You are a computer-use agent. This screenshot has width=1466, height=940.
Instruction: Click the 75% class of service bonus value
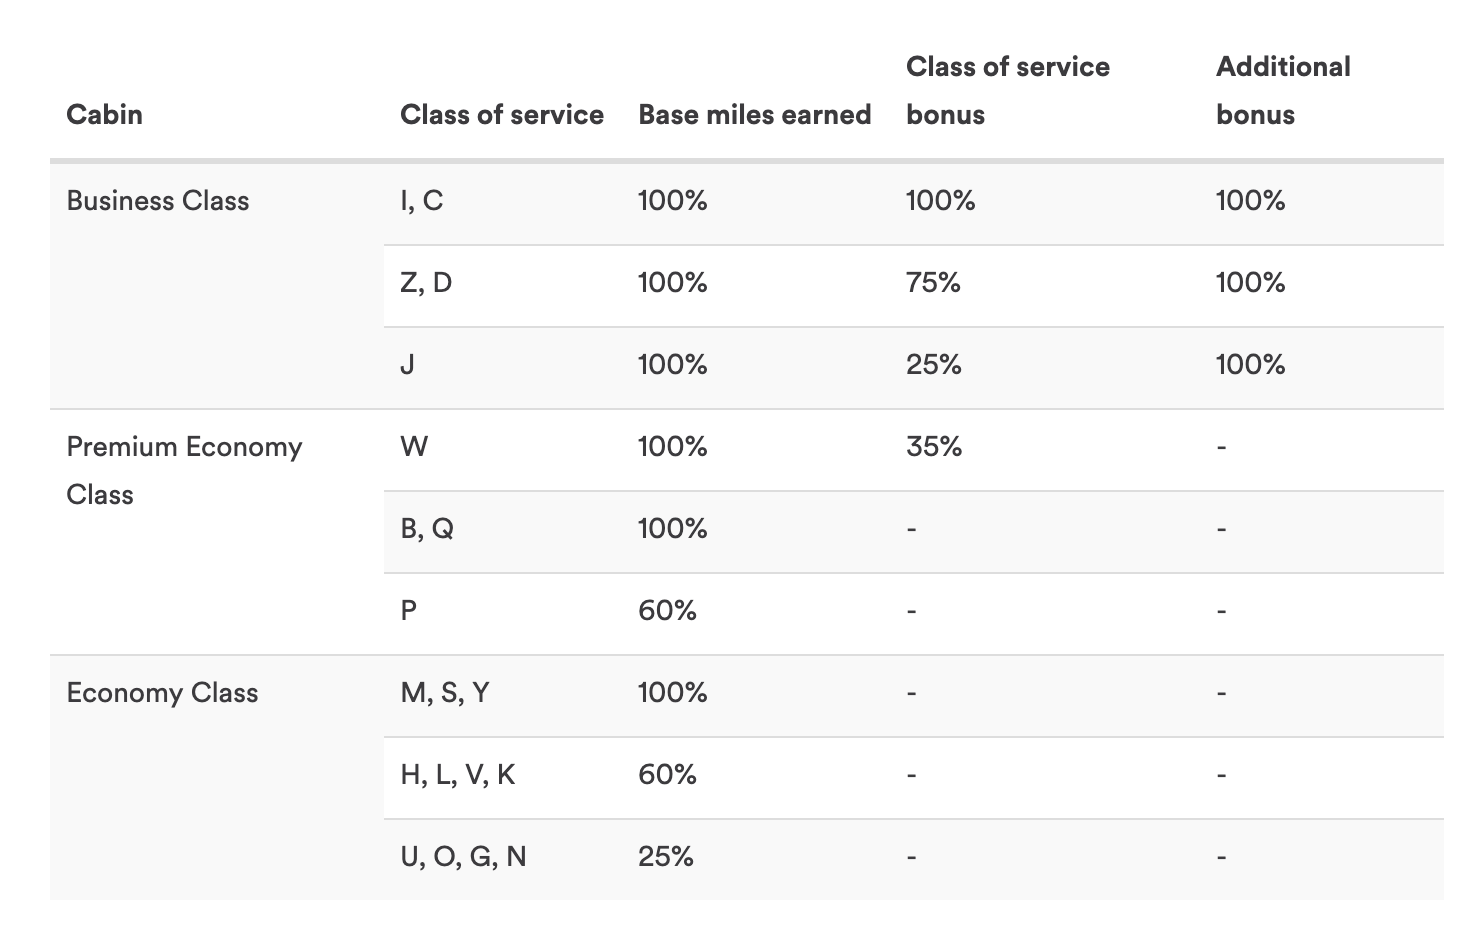(933, 283)
